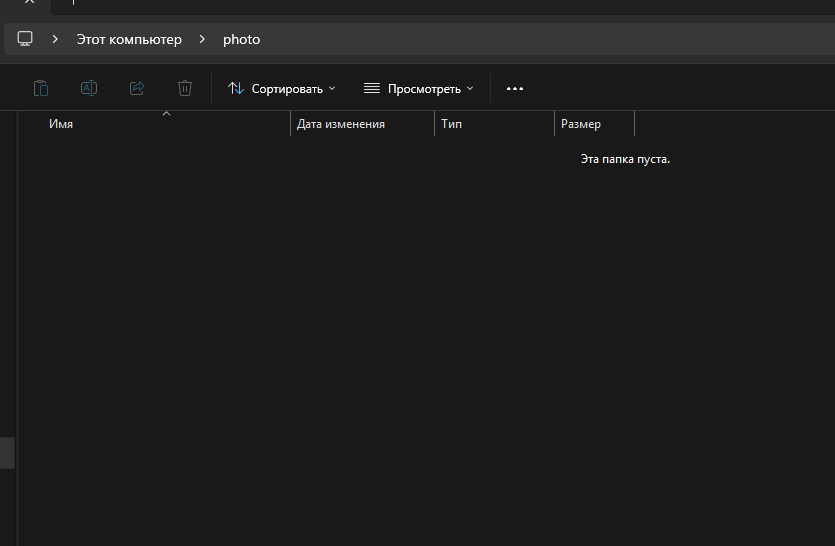The height and width of the screenshot is (546, 835).
Task: Click the lines icon beside Просмотреть
Action: tap(372, 88)
